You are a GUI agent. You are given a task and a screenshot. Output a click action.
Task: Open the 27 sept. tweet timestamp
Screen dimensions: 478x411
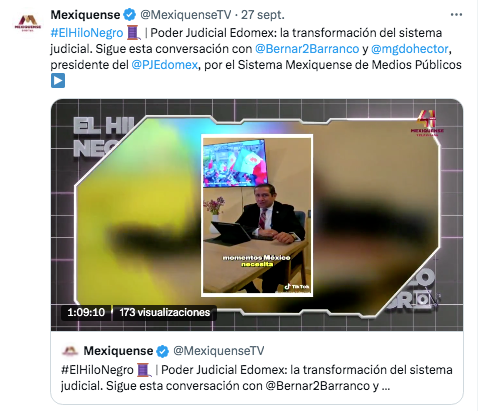pos(263,15)
